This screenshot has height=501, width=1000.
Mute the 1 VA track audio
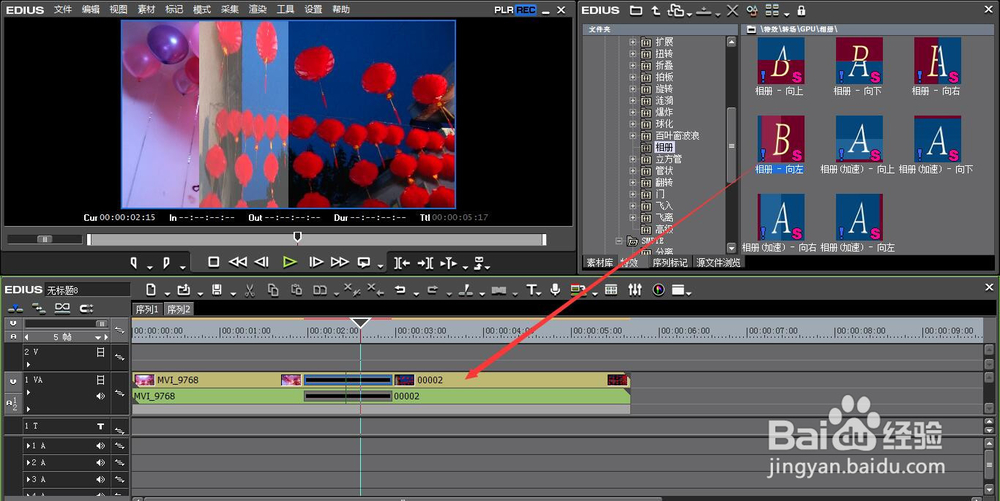[100, 396]
